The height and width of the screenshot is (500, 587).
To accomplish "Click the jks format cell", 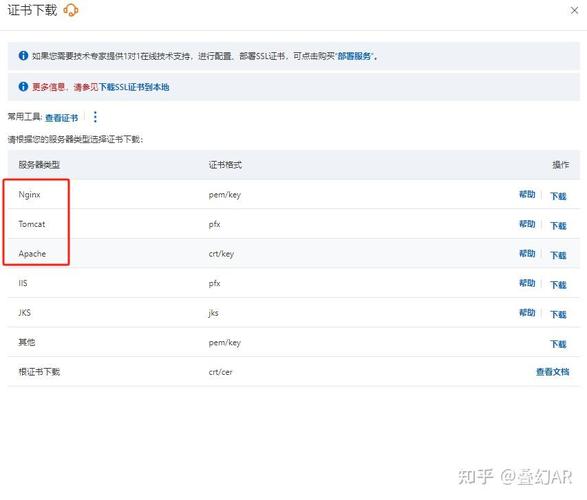I will click(213, 313).
